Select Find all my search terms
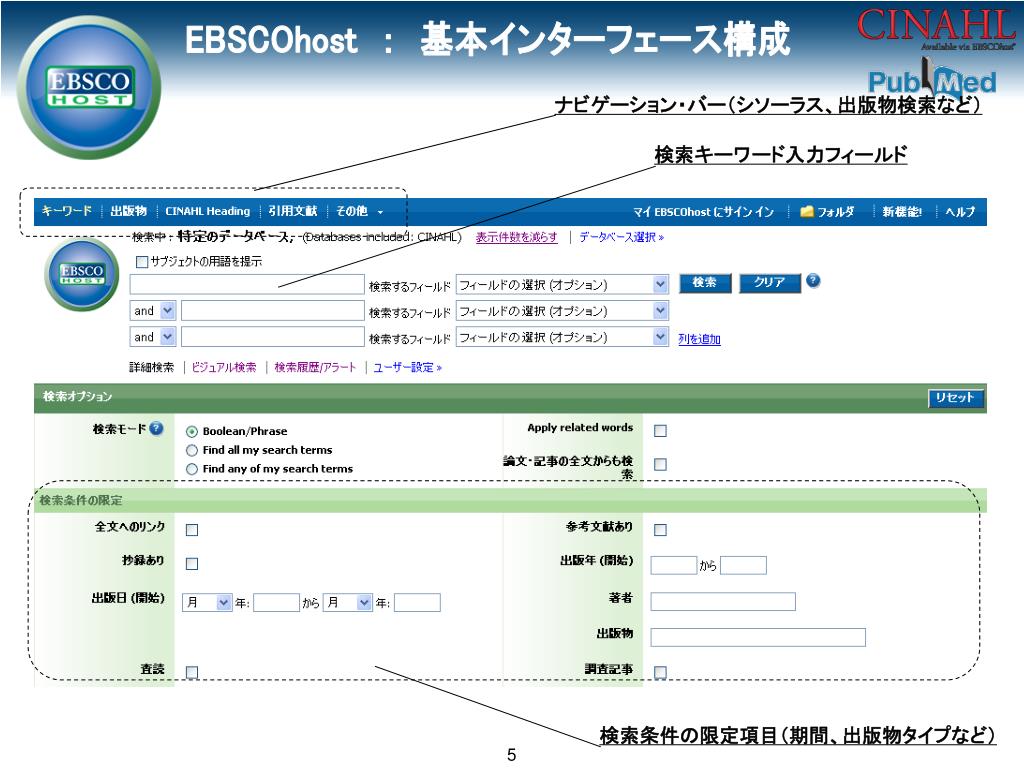 point(191,450)
